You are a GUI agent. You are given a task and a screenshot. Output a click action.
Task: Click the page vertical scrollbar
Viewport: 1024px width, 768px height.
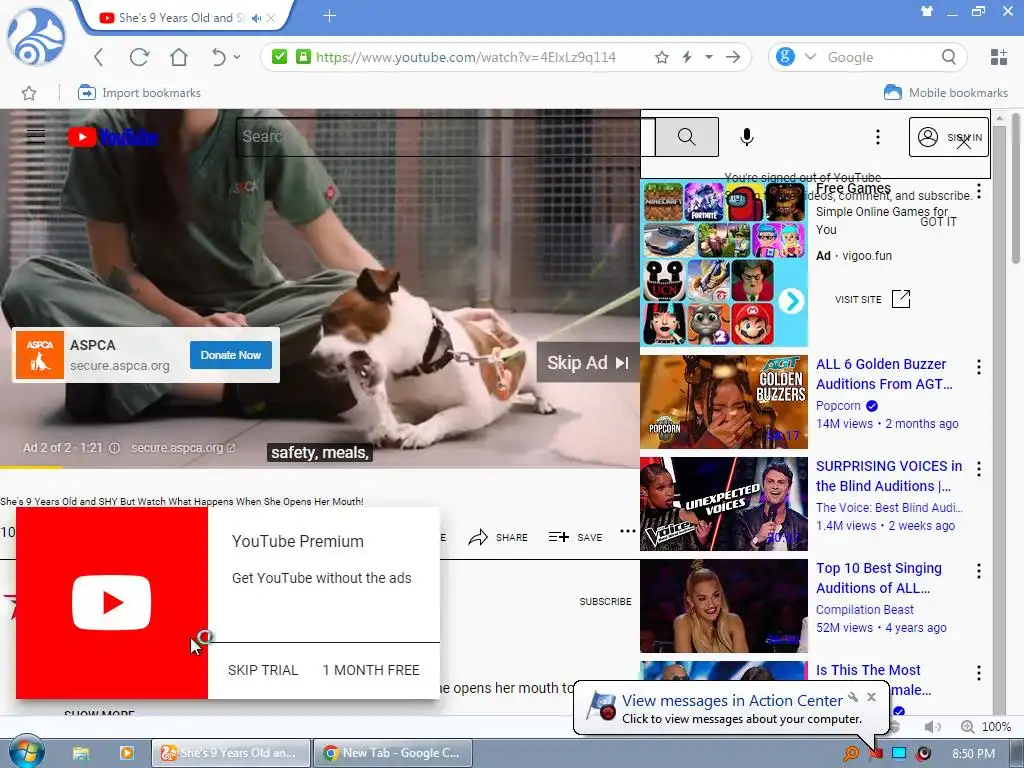(1016, 189)
